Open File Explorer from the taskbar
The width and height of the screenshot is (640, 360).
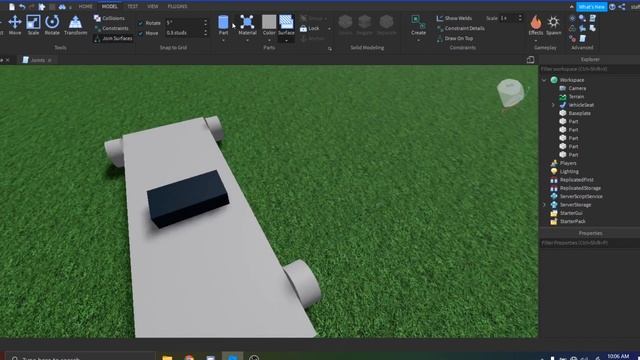[x=167, y=358]
